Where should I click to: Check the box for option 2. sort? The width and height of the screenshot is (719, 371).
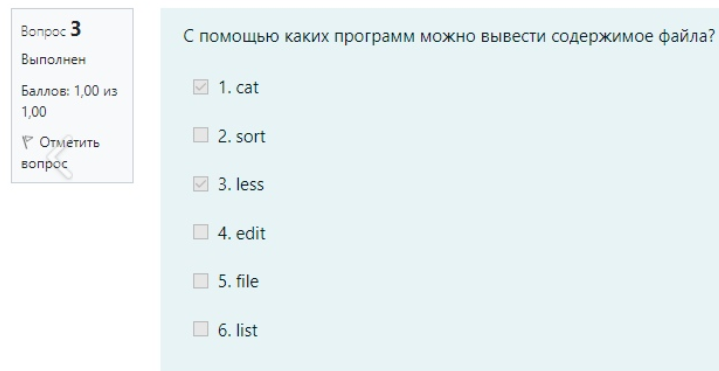(x=200, y=135)
